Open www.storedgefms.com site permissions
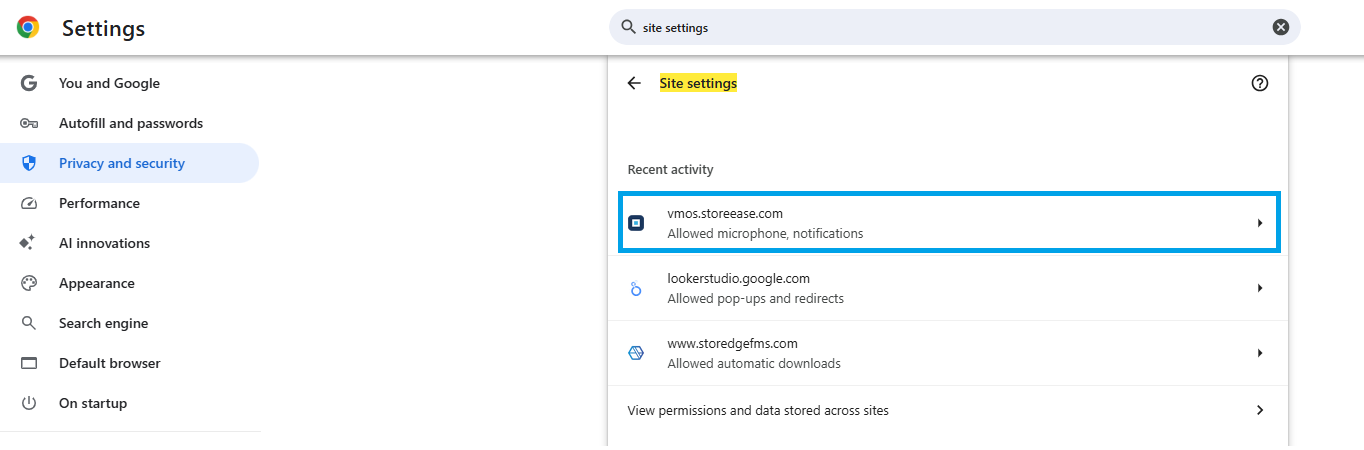Viewport: 1364px width, 450px height. (948, 353)
